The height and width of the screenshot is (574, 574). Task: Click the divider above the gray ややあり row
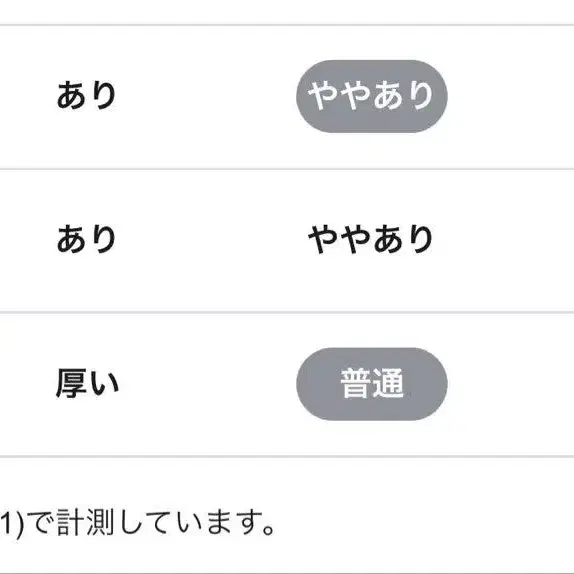pyautogui.click(x=287, y=25)
